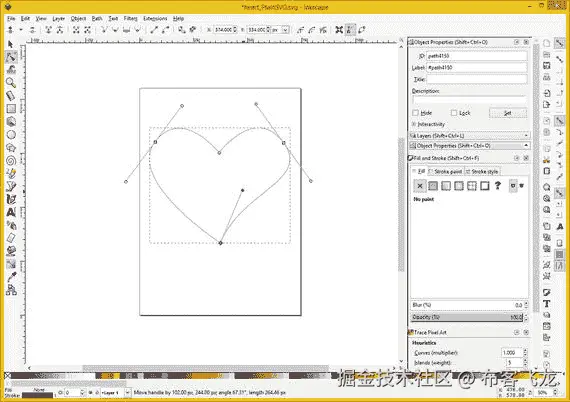Select the Ellipse circle tool
Image resolution: width=570 pixels, height=402 pixels.
(11, 134)
